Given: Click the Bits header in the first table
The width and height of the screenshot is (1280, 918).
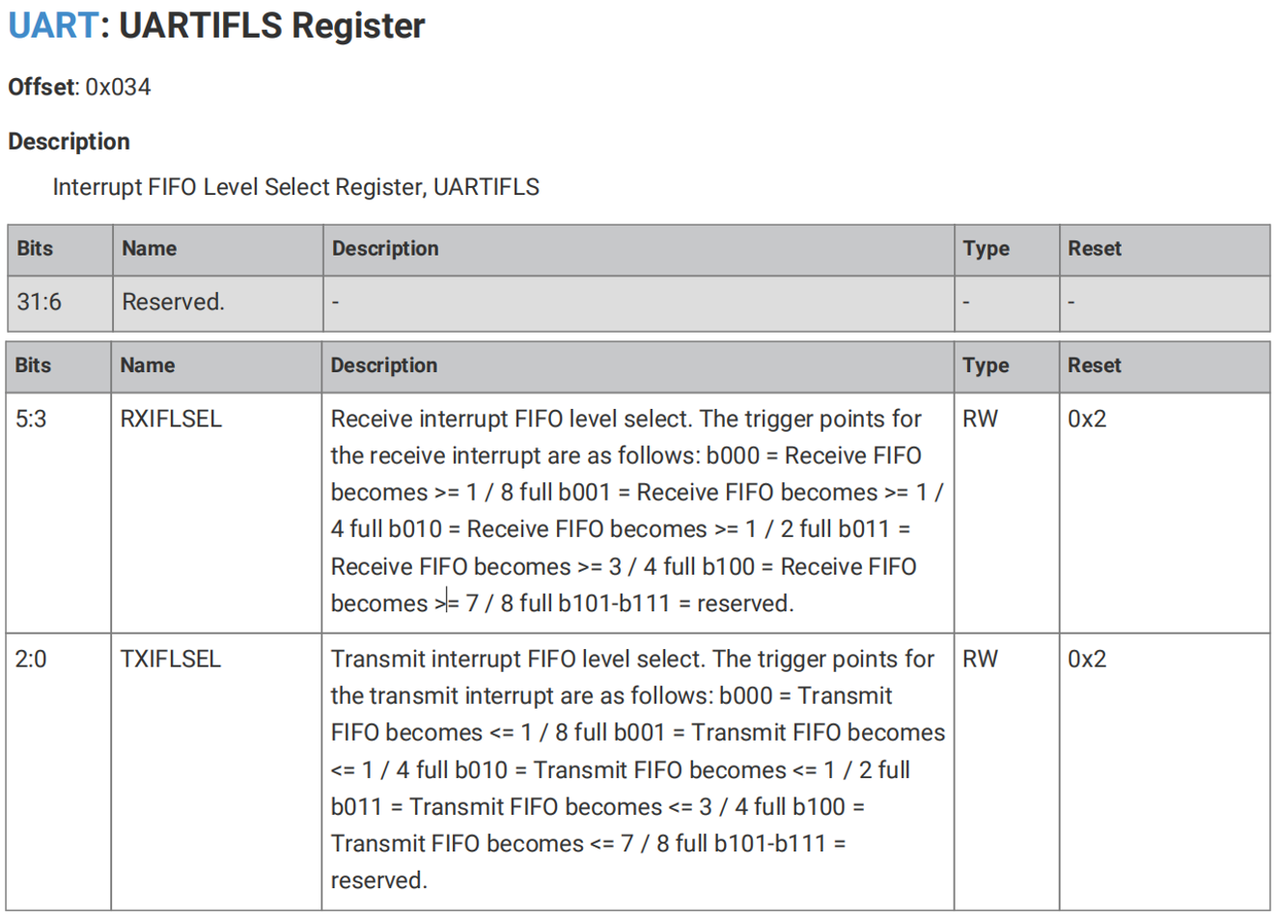Looking at the screenshot, I should coord(35,248).
